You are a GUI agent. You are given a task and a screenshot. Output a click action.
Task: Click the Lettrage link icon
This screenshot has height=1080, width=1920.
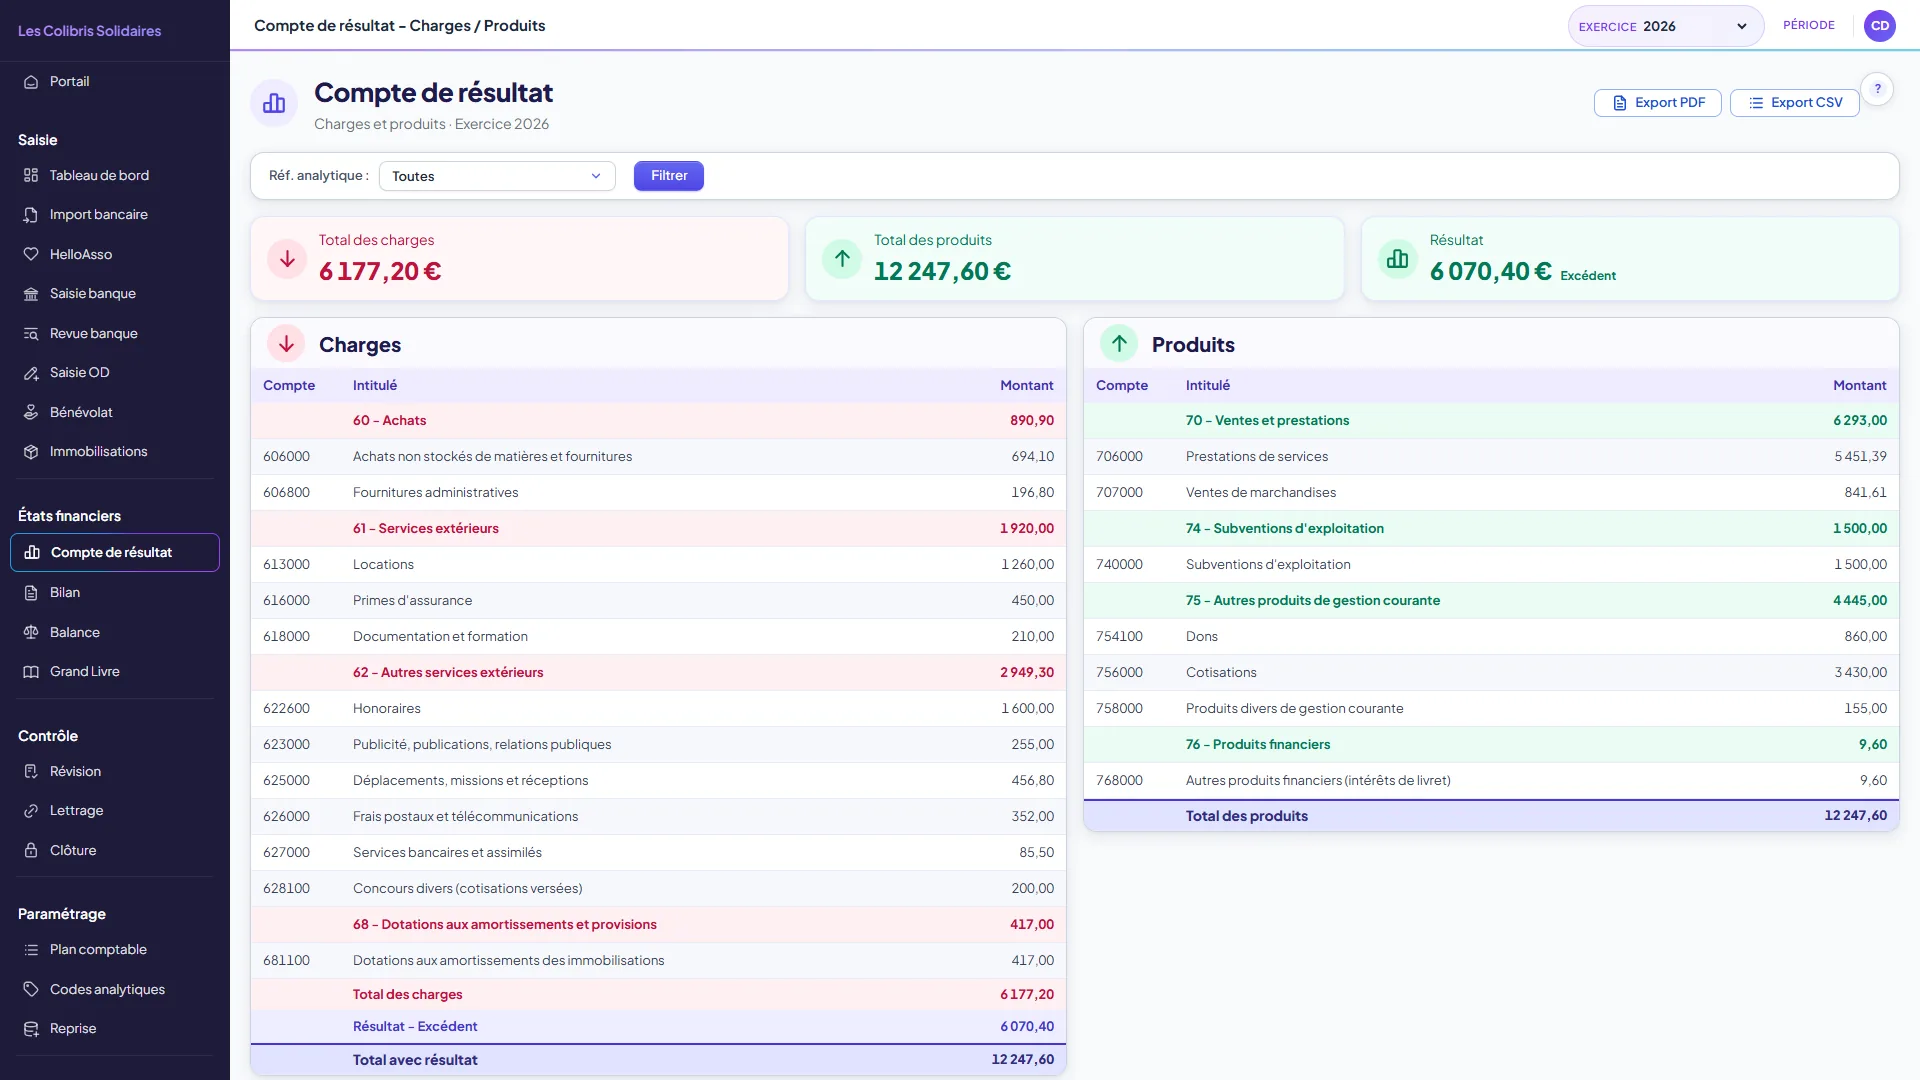click(x=31, y=811)
